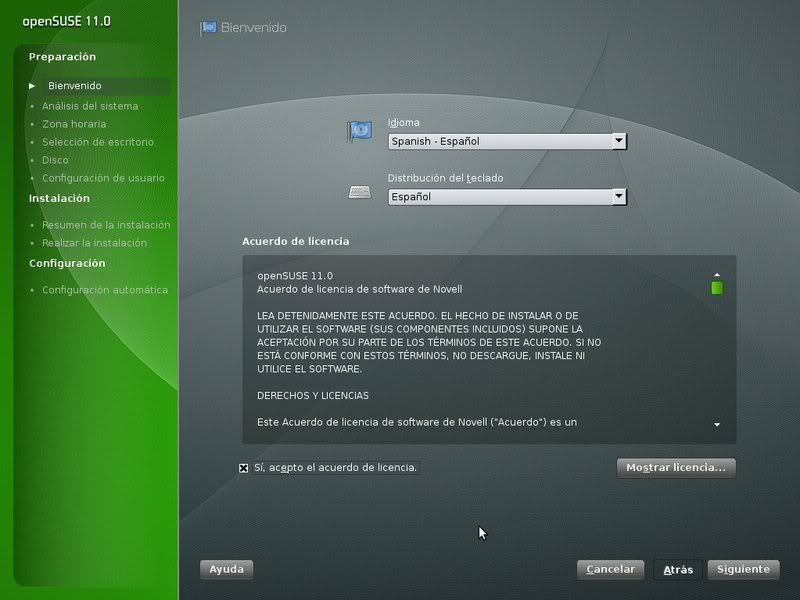The image size is (800, 600).
Task: Select the Bienvenido step in sidebar
Action: [74, 86]
